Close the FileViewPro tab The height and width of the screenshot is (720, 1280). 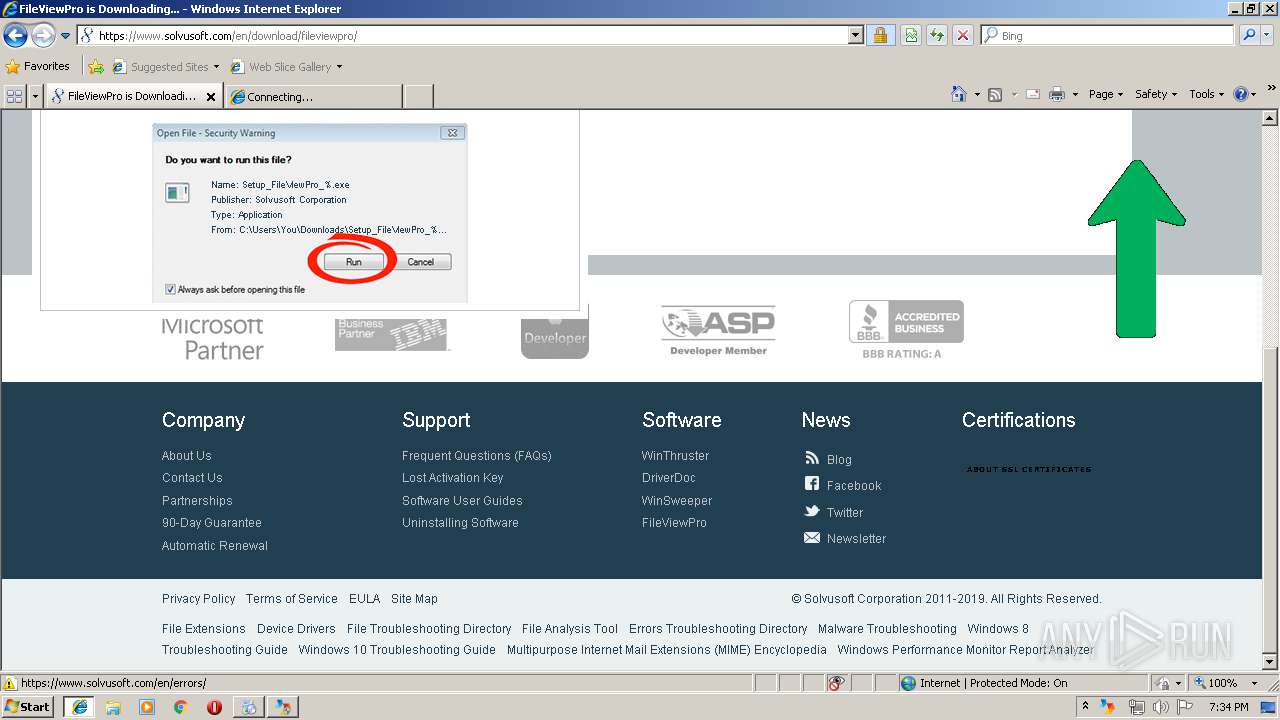point(211,97)
